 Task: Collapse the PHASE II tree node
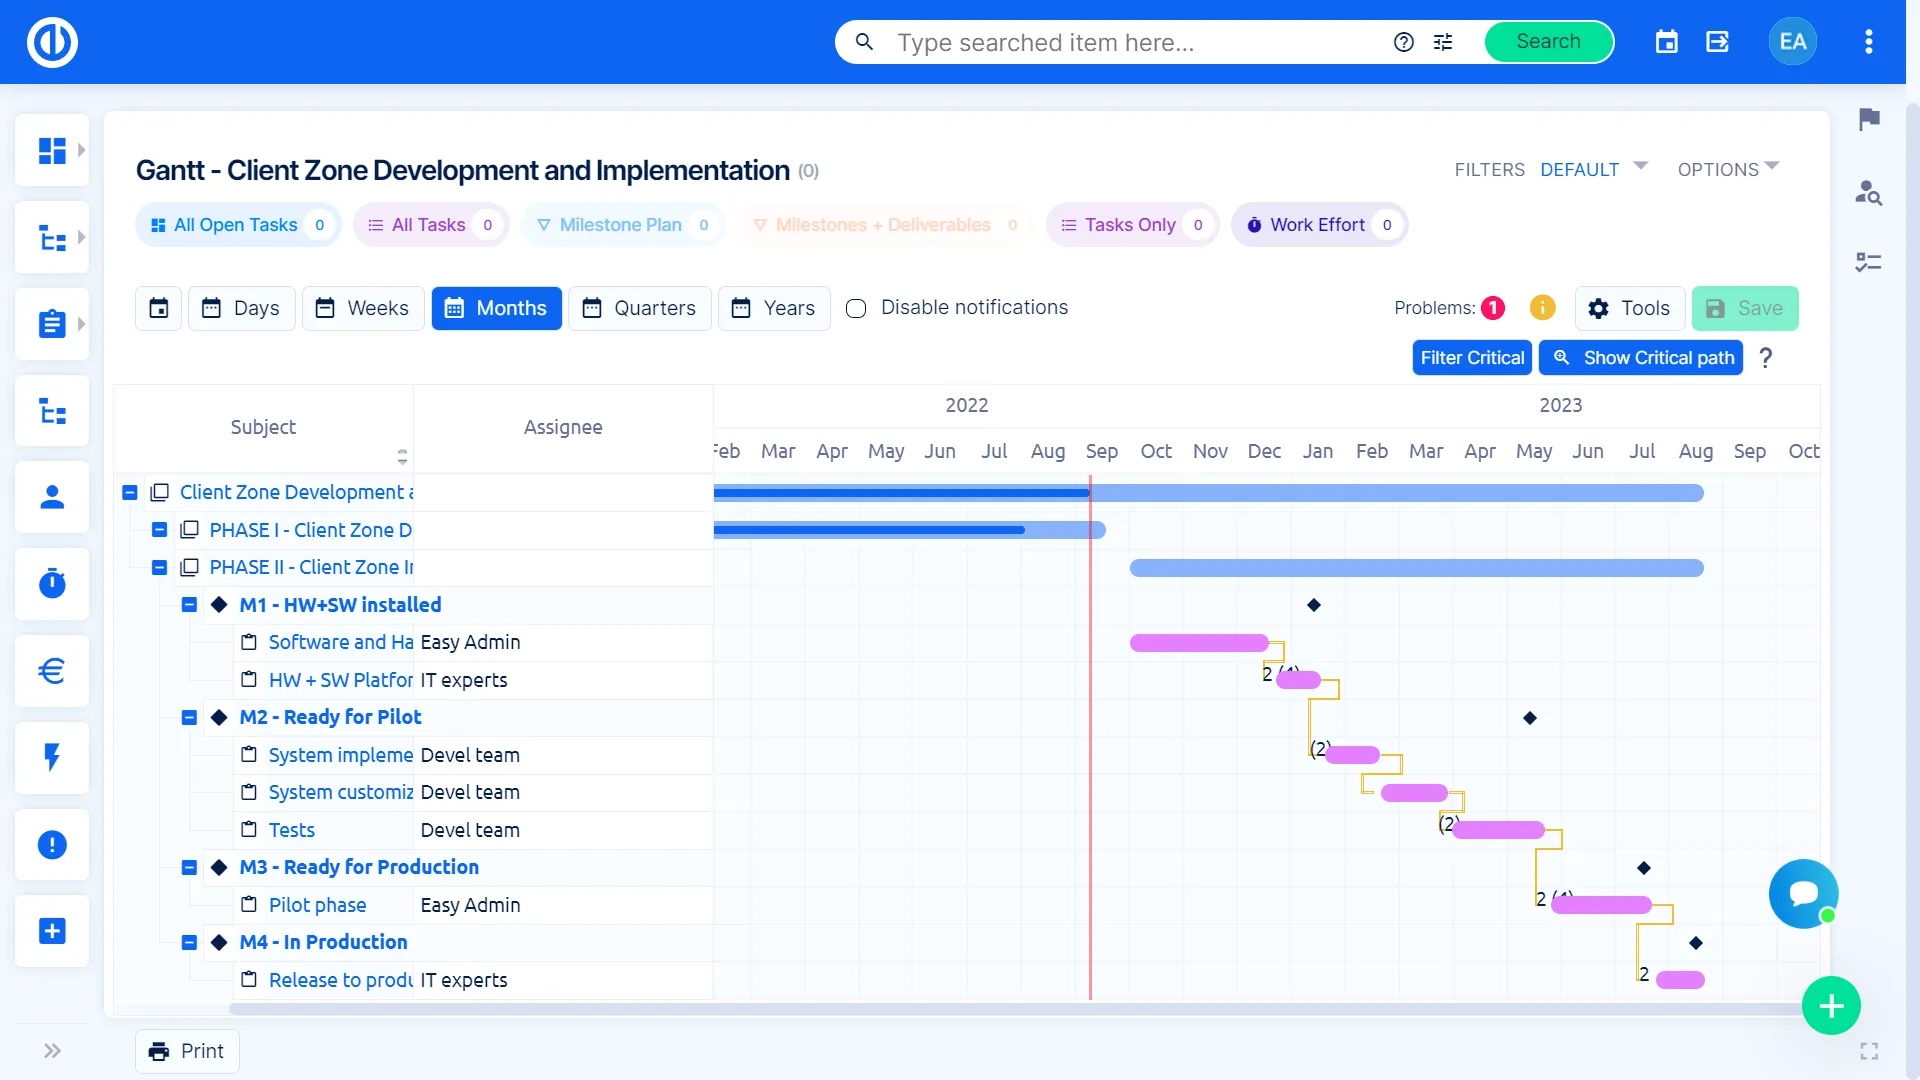coord(159,568)
